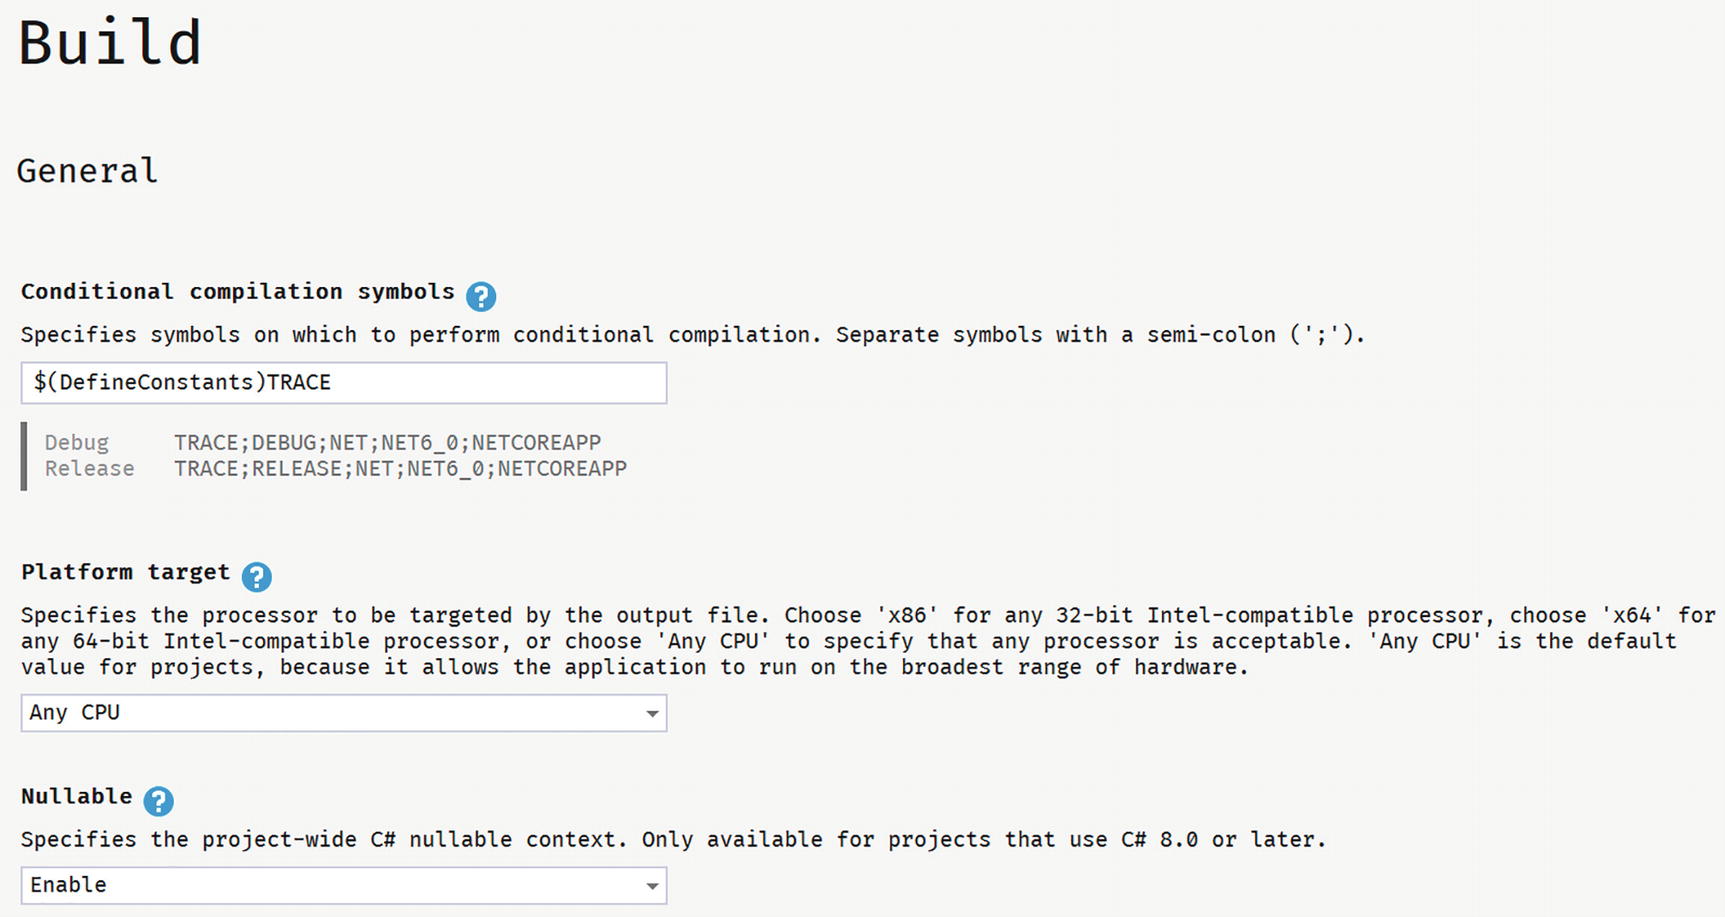Click the Debug configuration label
The image size is (1725, 917).
(77, 442)
